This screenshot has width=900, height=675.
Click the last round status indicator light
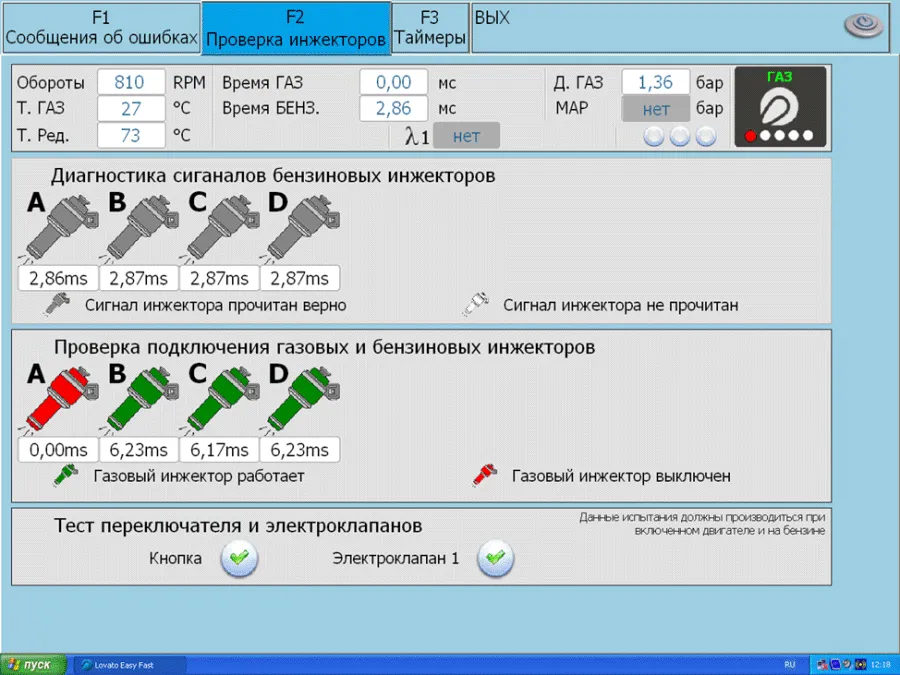point(706,137)
